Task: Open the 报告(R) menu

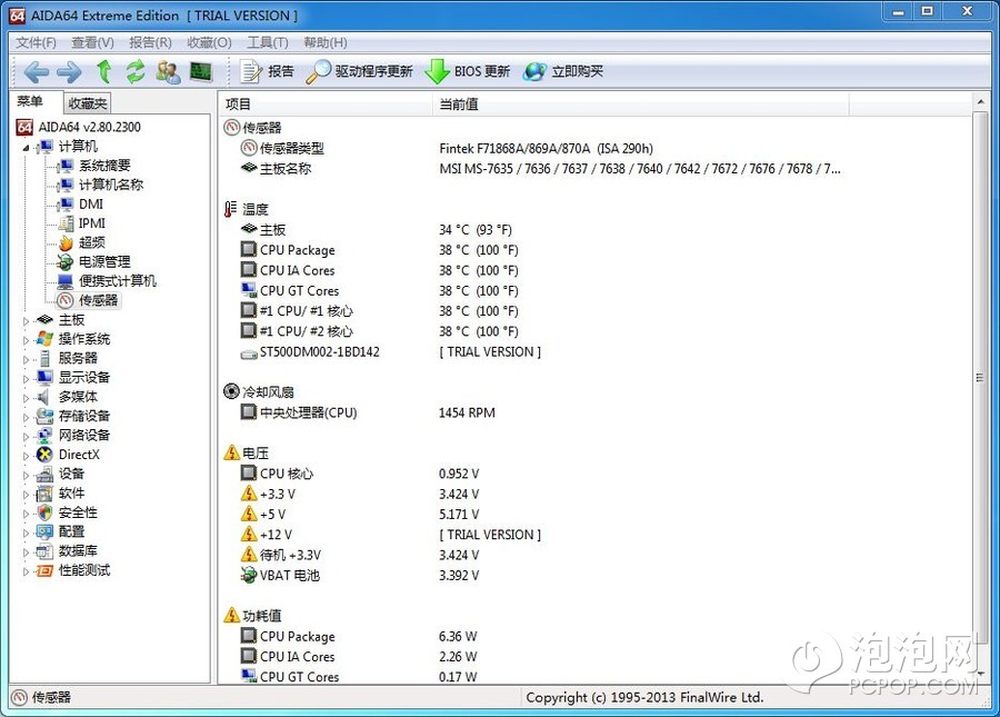Action: pos(151,43)
